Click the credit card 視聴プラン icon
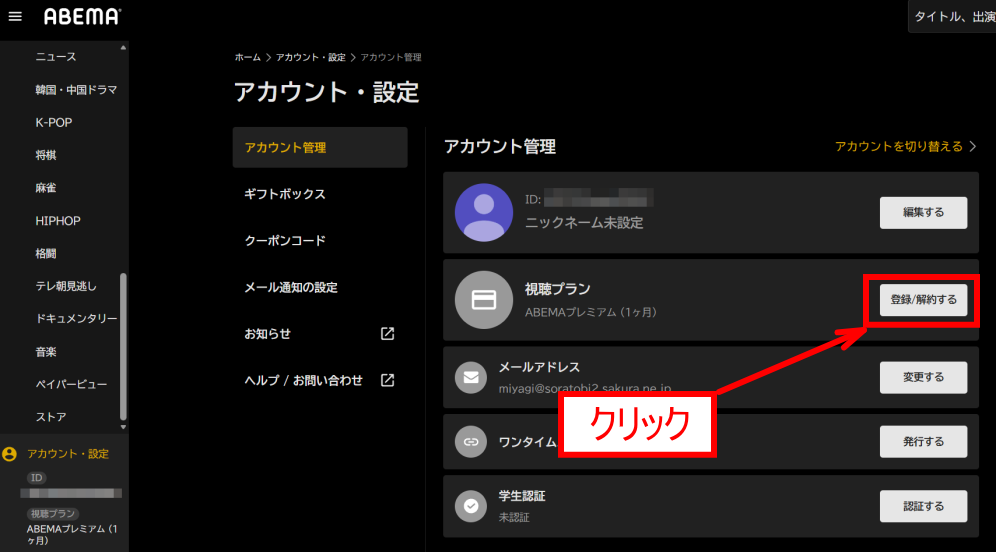996x552 pixels. pyautogui.click(x=484, y=300)
